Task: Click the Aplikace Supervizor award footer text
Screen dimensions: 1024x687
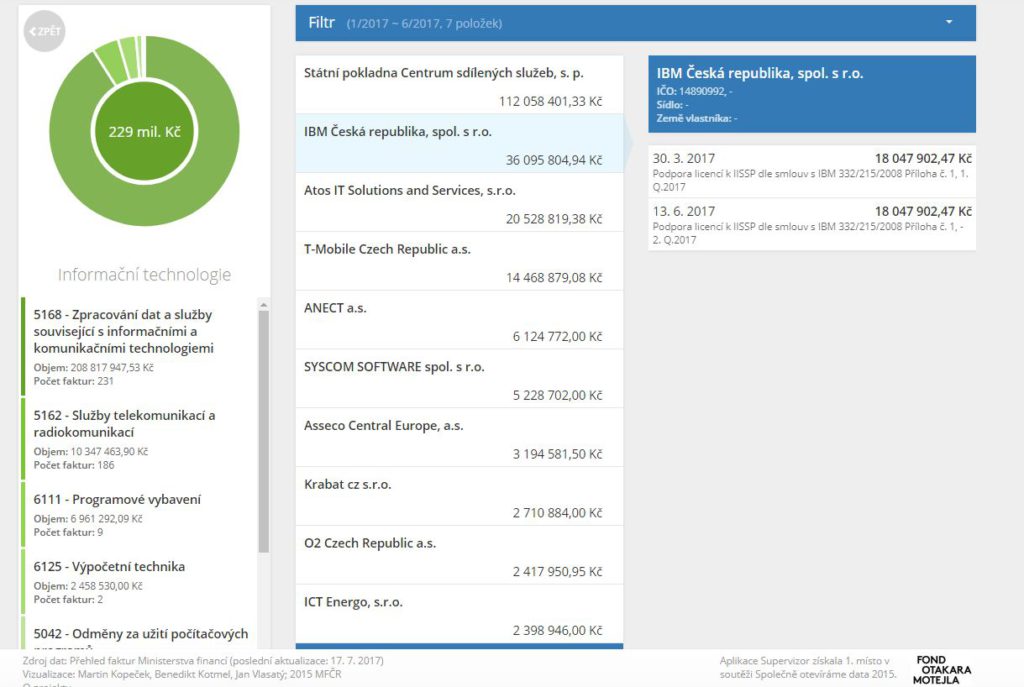Action: pos(808,667)
